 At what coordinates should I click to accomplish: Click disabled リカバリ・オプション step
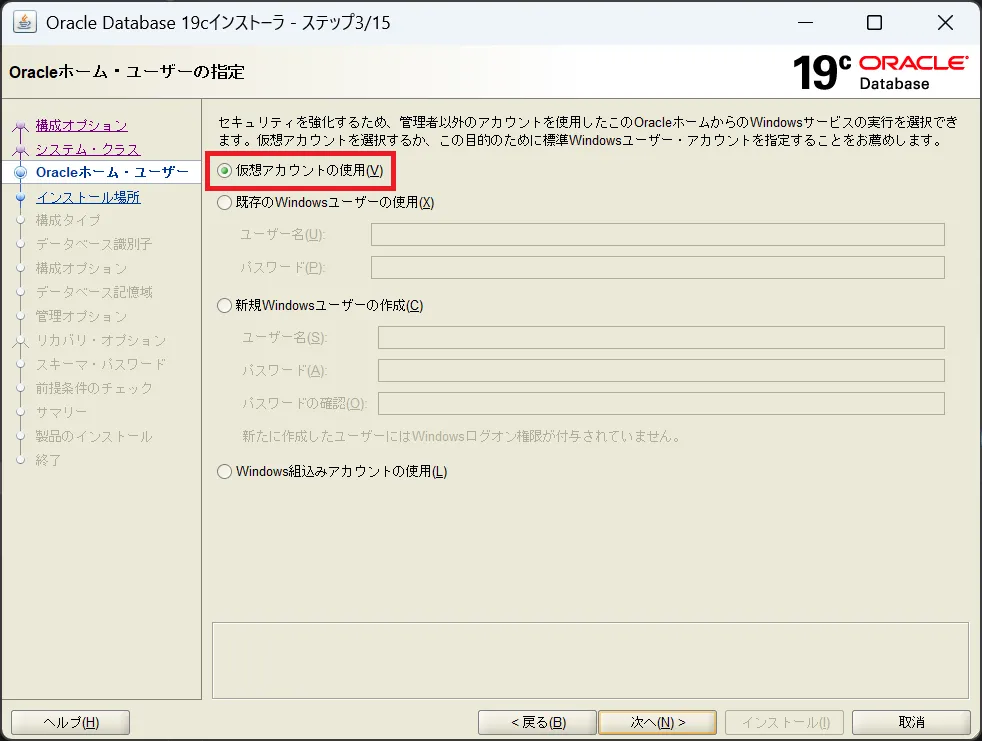point(101,340)
